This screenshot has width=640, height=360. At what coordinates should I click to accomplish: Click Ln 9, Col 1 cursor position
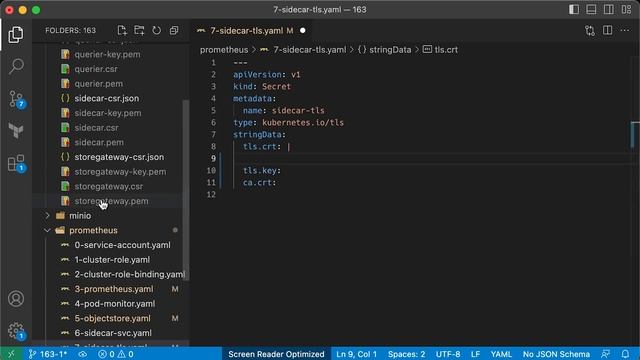point(356,354)
